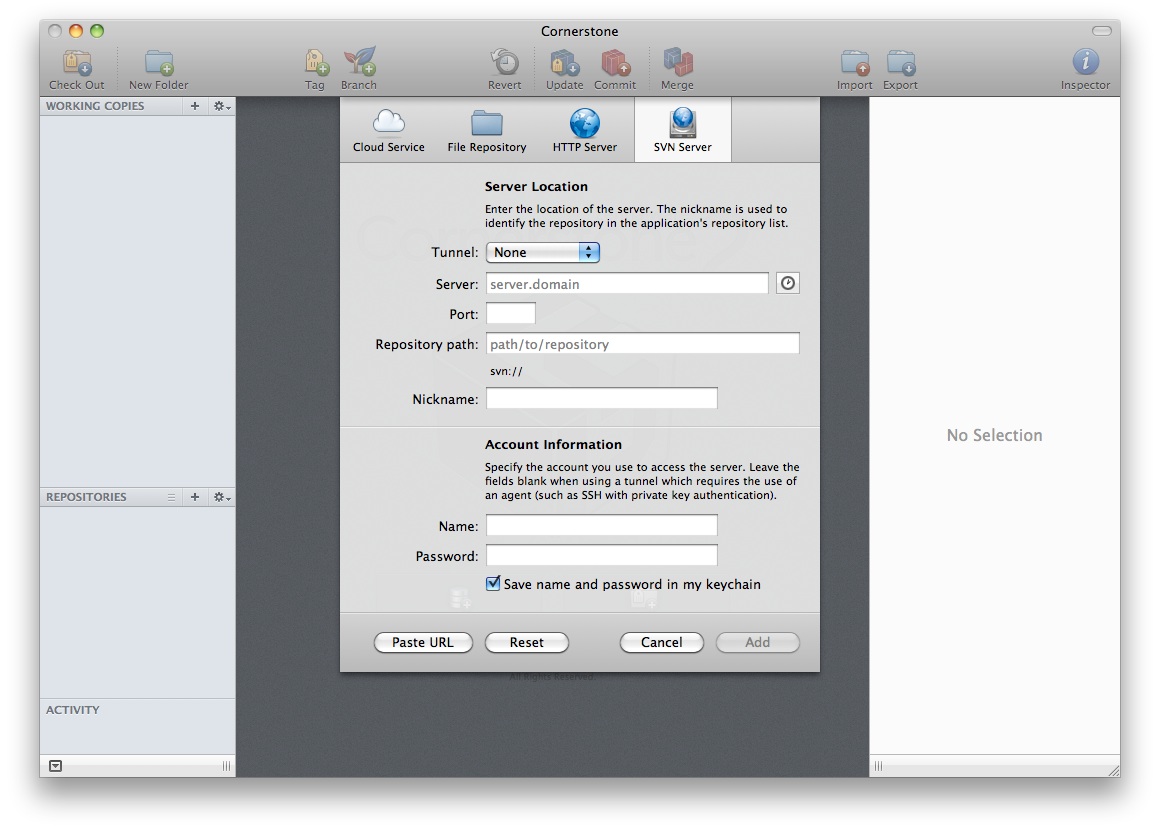Screen dimensions: 1160x837
Task: Select the File Repository tab
Action: pyautogui.click(x=487, y=130)
